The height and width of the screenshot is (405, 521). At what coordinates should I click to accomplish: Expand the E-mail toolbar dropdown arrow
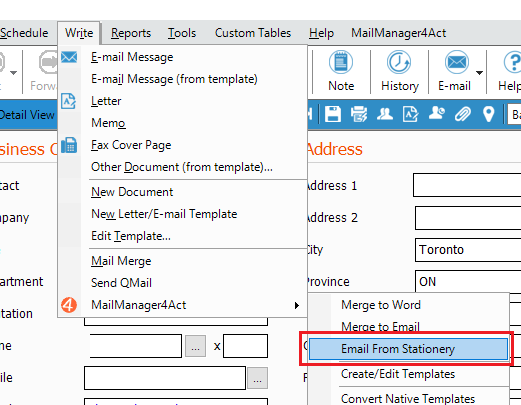click(479, 72)
